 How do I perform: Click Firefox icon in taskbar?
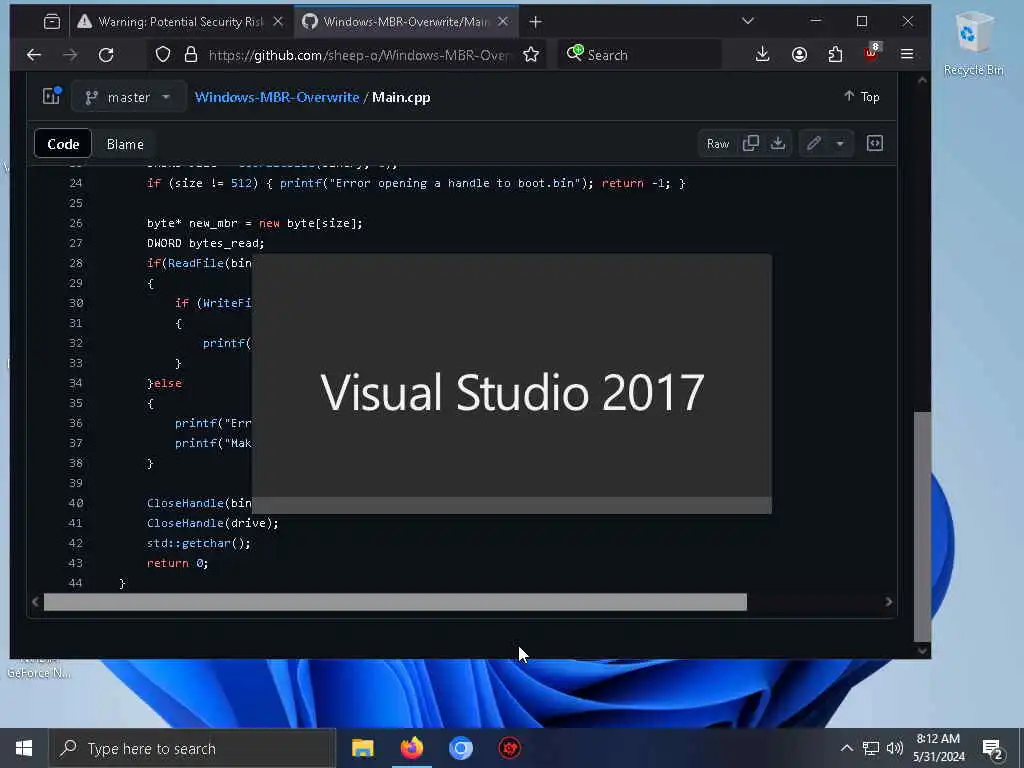point(411,748)
